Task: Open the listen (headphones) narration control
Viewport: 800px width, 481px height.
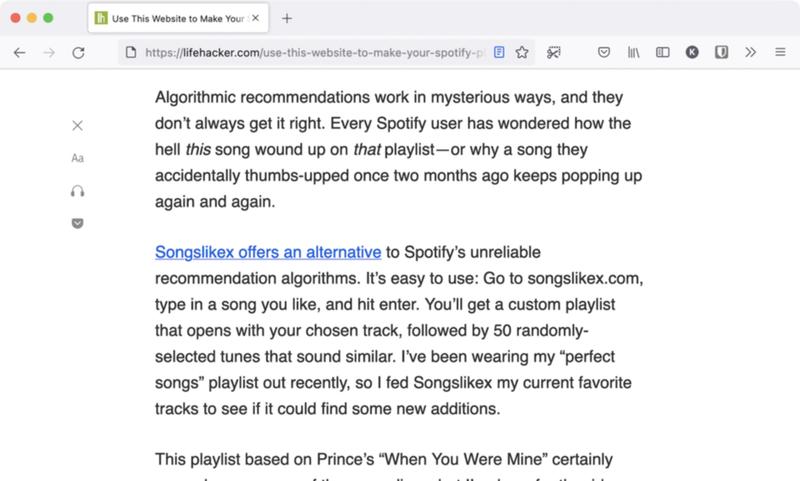Action: click(x=78, y=190)
